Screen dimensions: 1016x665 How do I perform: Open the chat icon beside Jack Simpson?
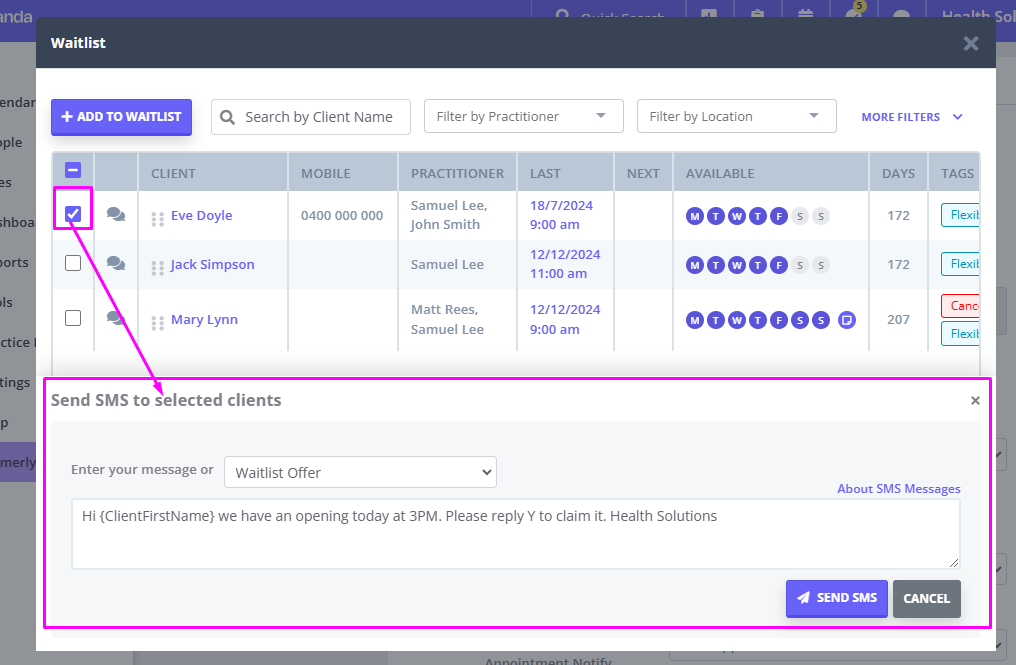pos(116,263)
